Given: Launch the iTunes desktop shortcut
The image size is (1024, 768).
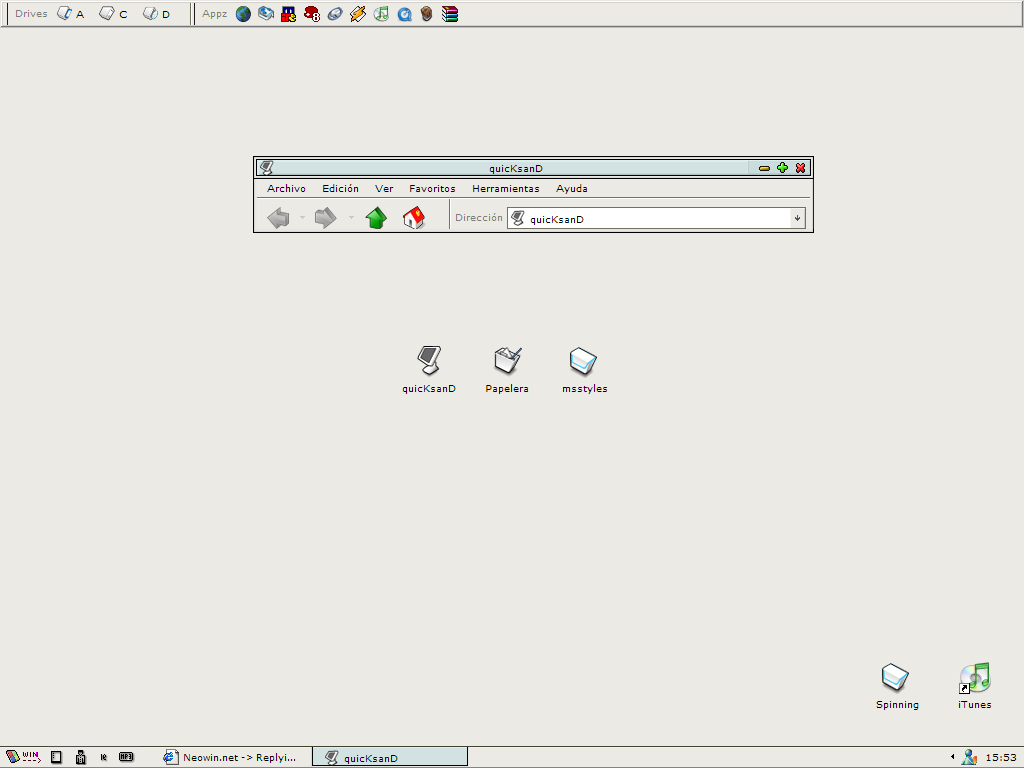Looking at the screenshot, I should click(x=974, y=678).
